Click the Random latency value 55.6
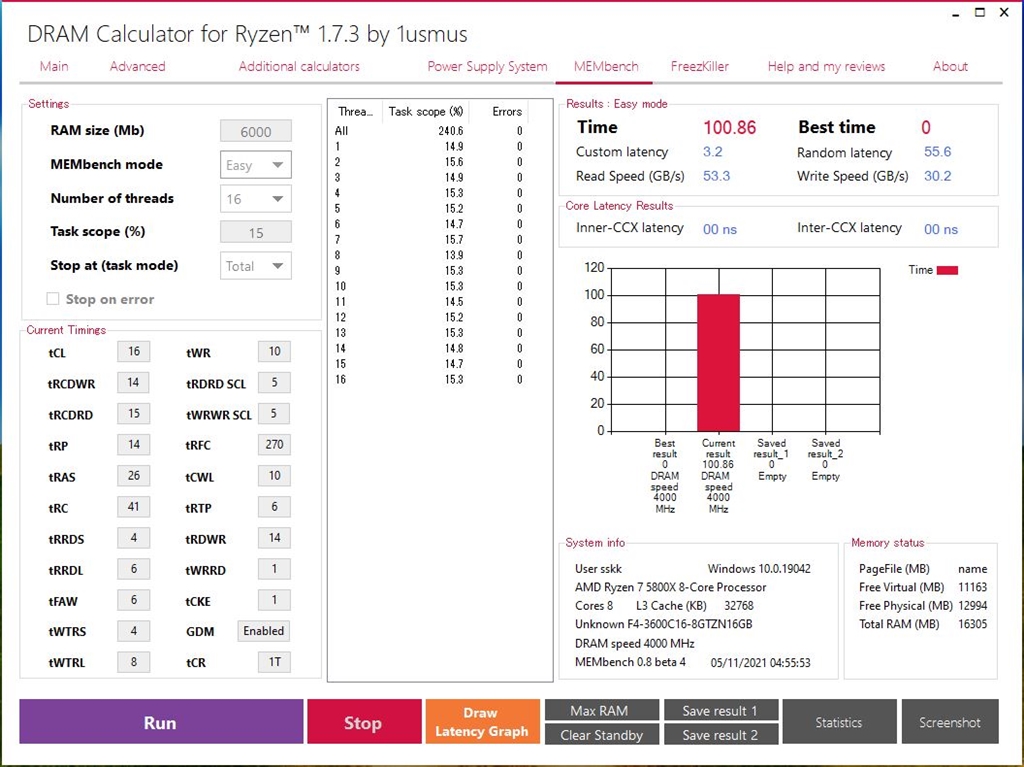1024x767 pixels. 937,152
